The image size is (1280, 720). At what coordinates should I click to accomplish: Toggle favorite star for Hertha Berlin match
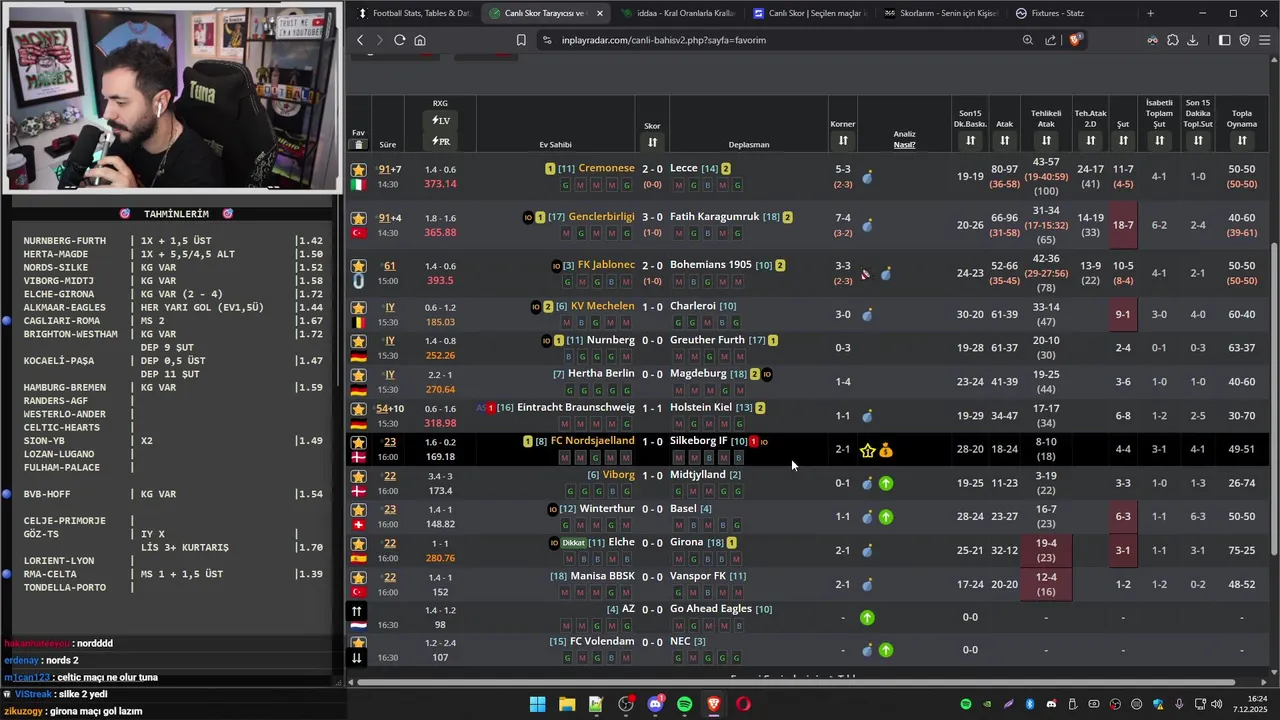(x=358, y=375)
